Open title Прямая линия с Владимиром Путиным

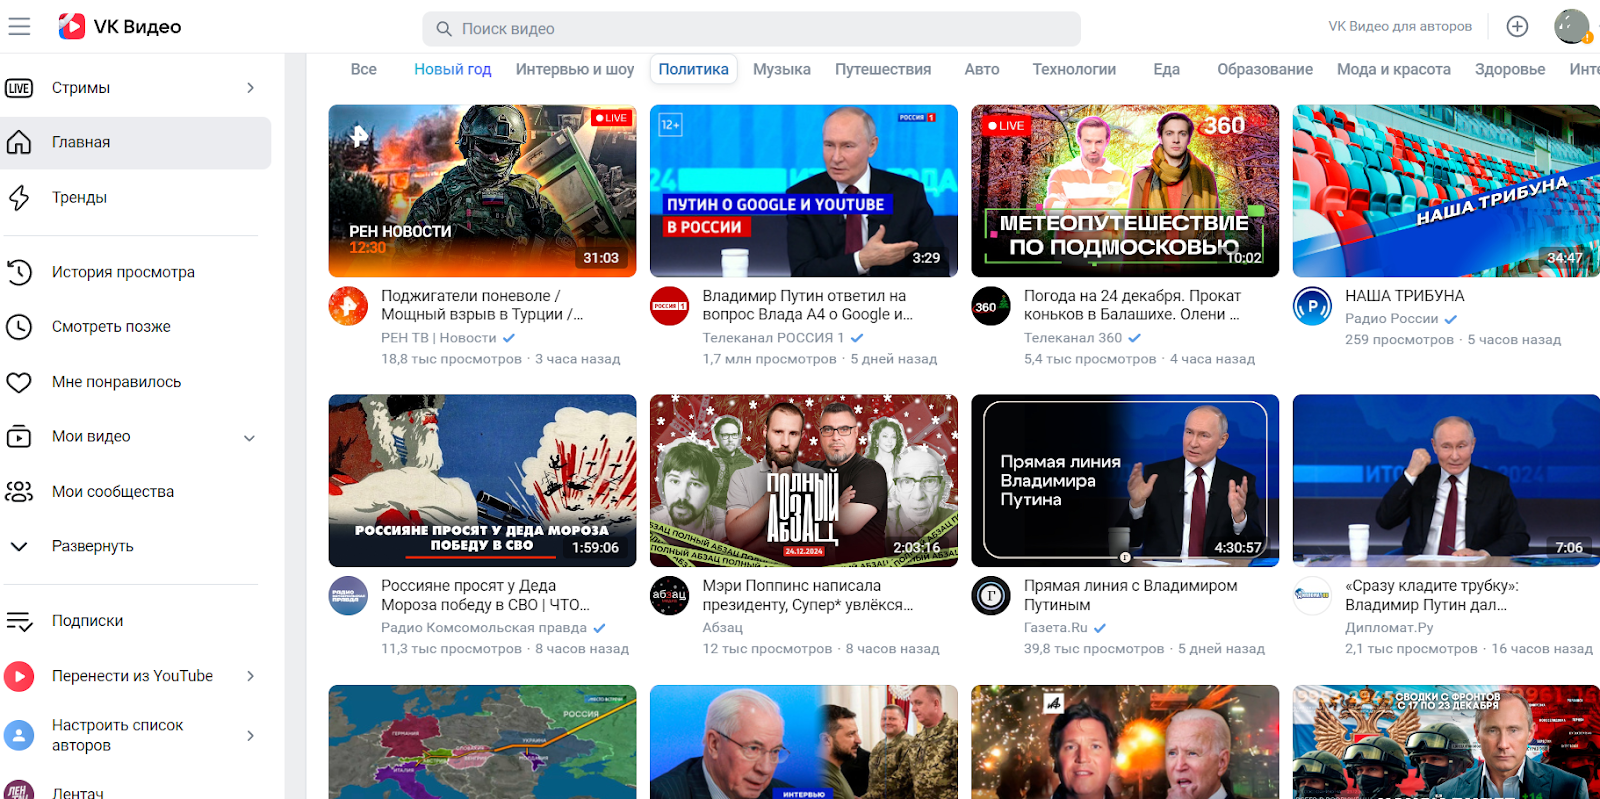1130,595
